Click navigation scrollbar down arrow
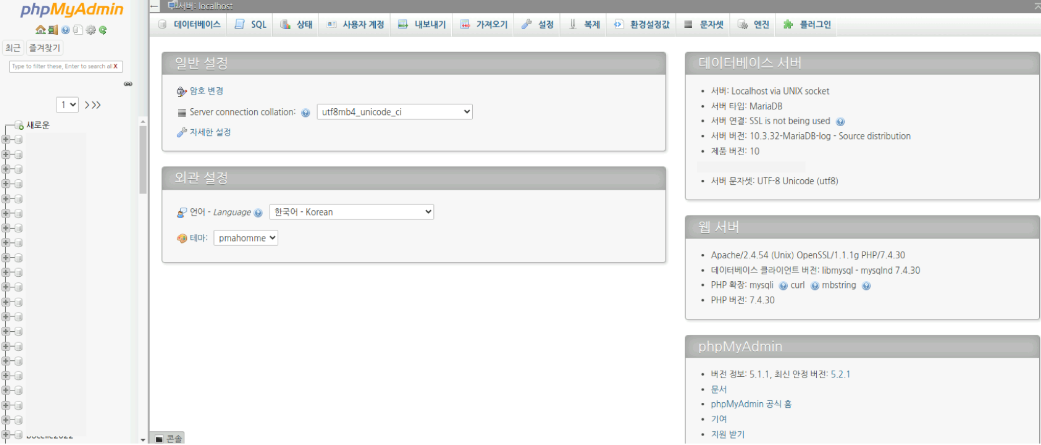This screenshot has height=445, width=1041. [x=143, y=440]
